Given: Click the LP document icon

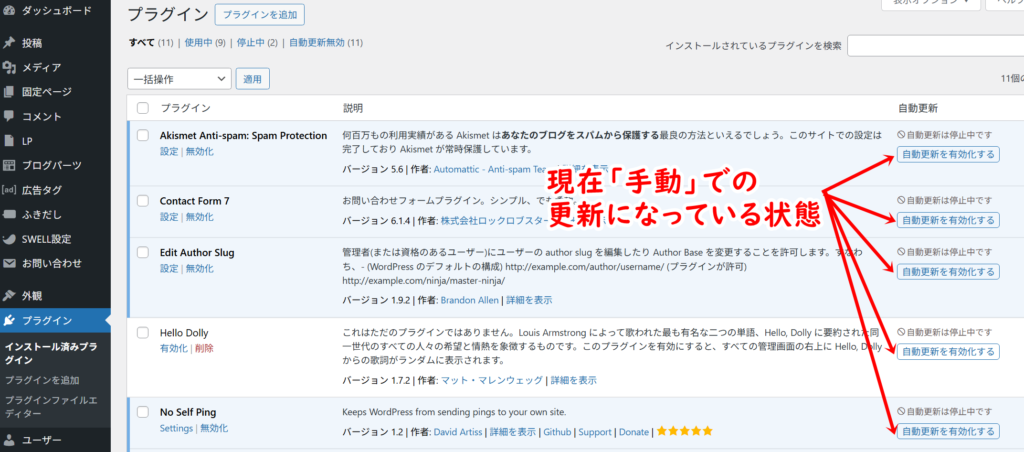Looking at the screenshot, I should [x=9, y=141].
